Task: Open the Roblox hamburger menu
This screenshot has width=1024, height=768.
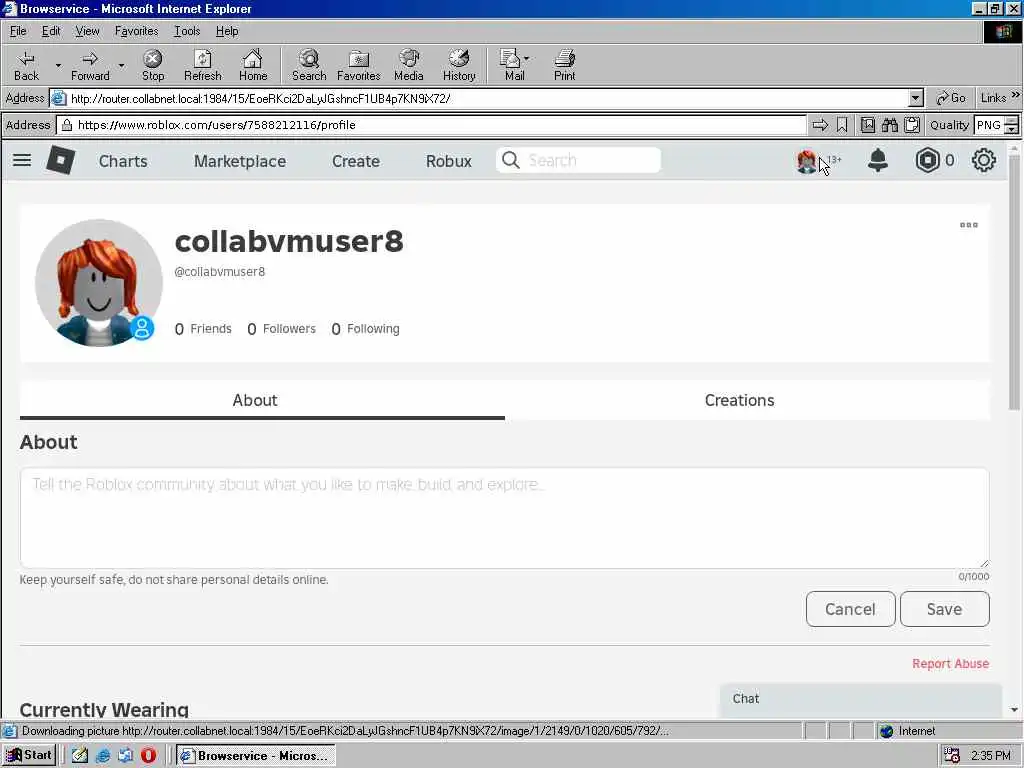Action: (22, 160)
